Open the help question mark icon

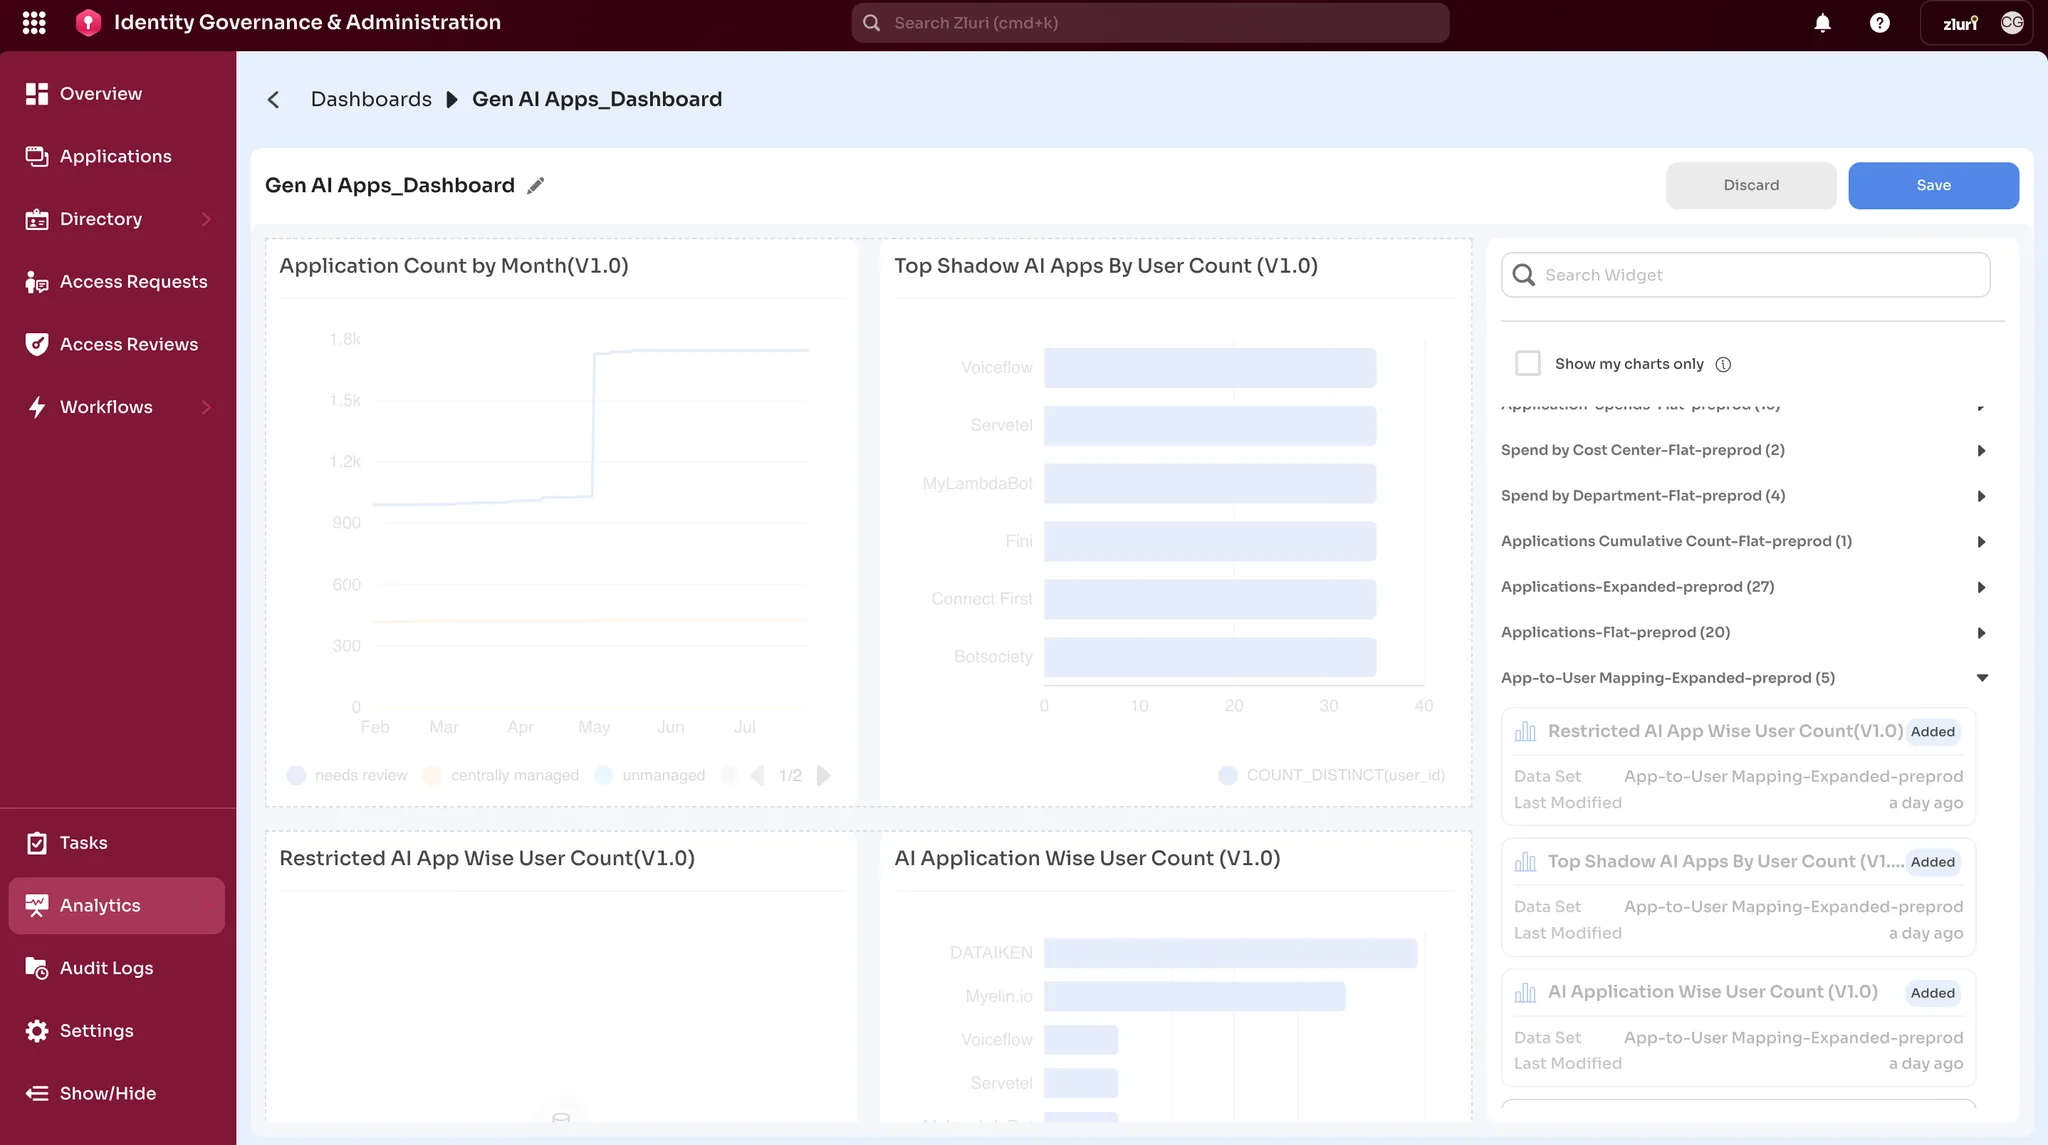[1879, 23]
